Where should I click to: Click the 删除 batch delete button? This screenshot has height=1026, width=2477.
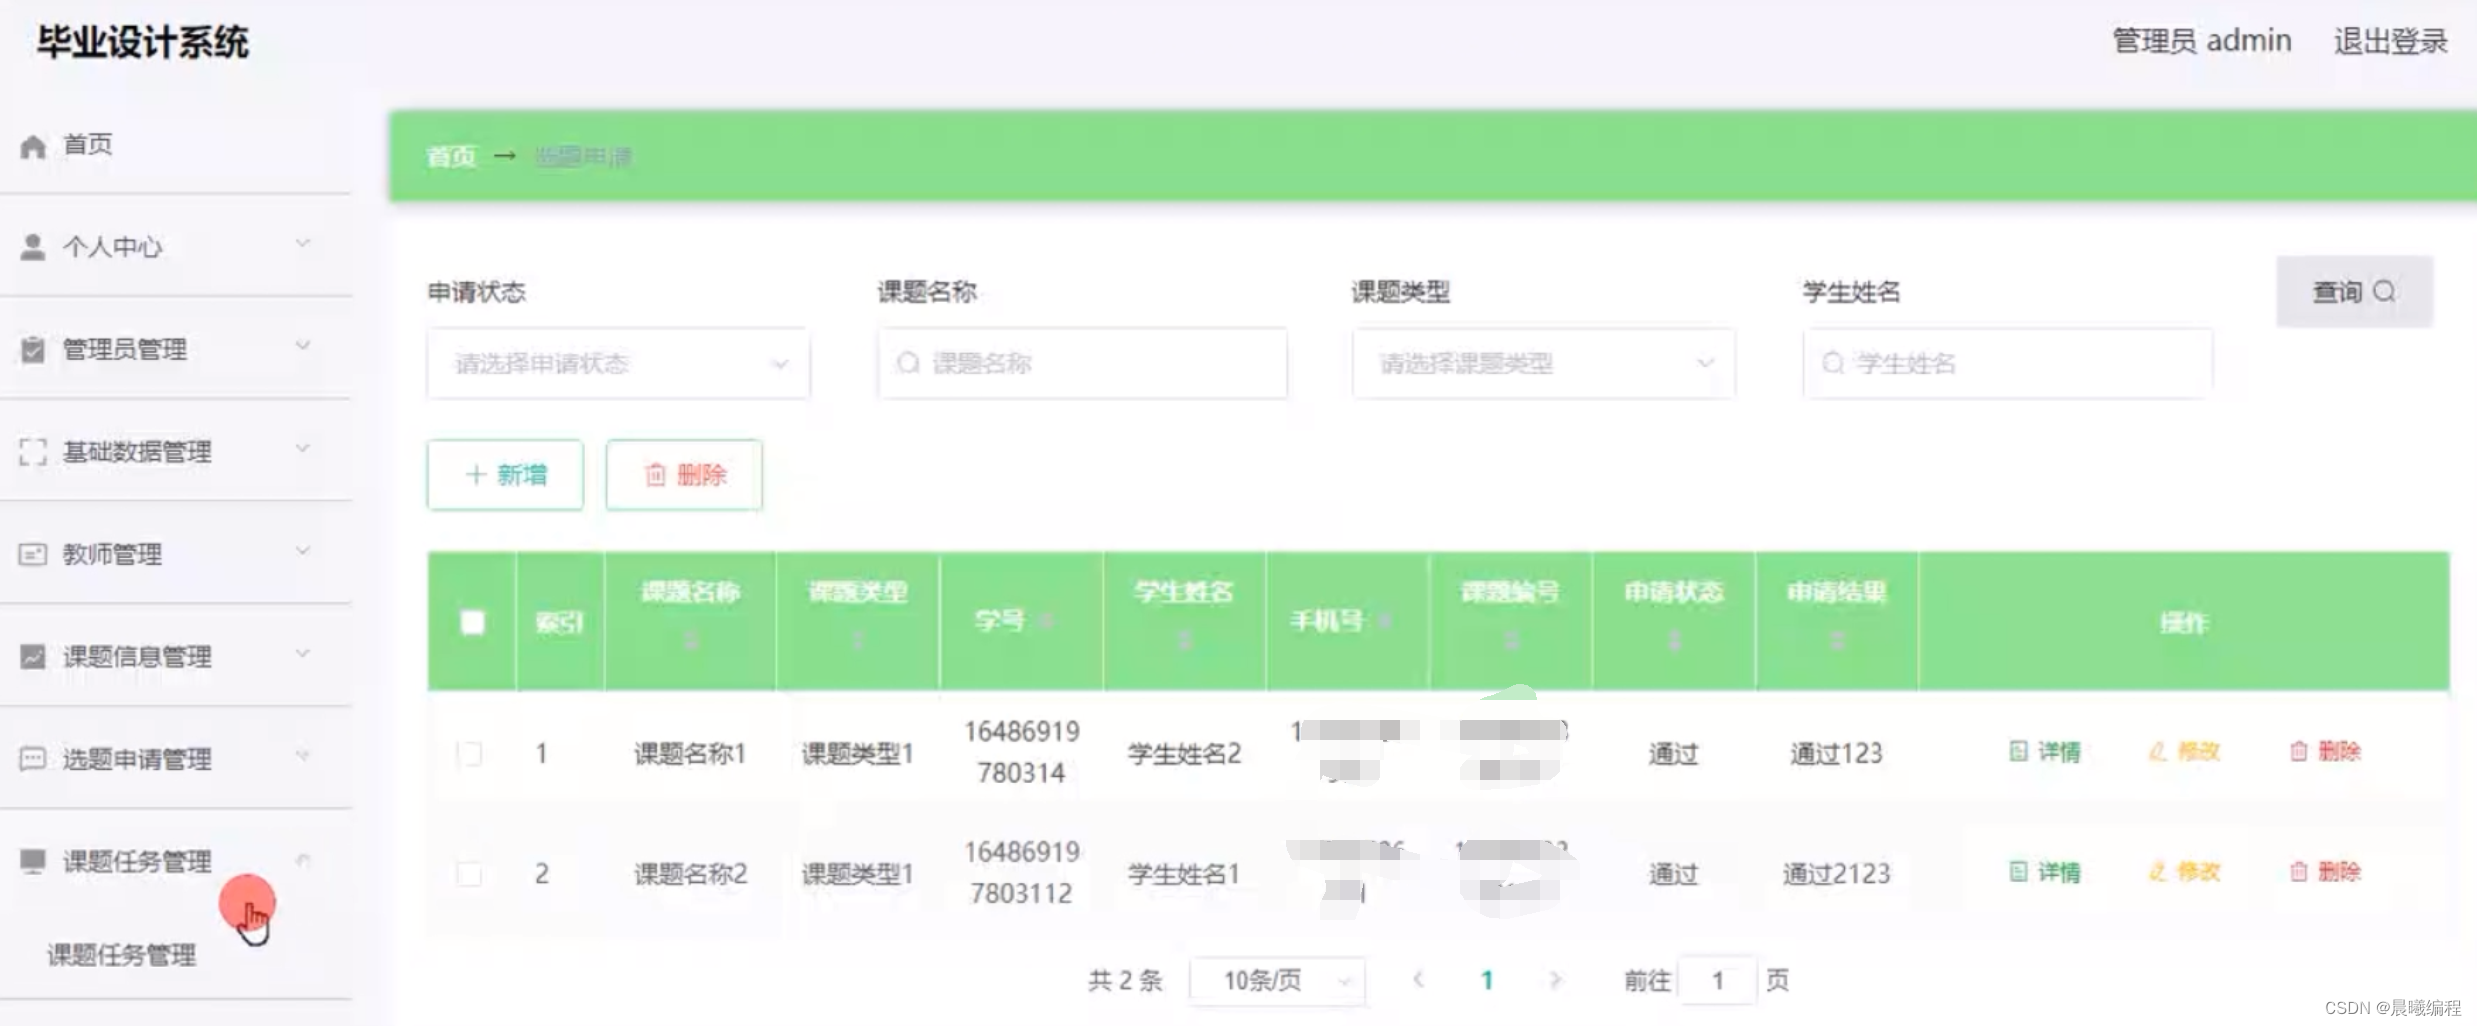[x=684, y=475]
